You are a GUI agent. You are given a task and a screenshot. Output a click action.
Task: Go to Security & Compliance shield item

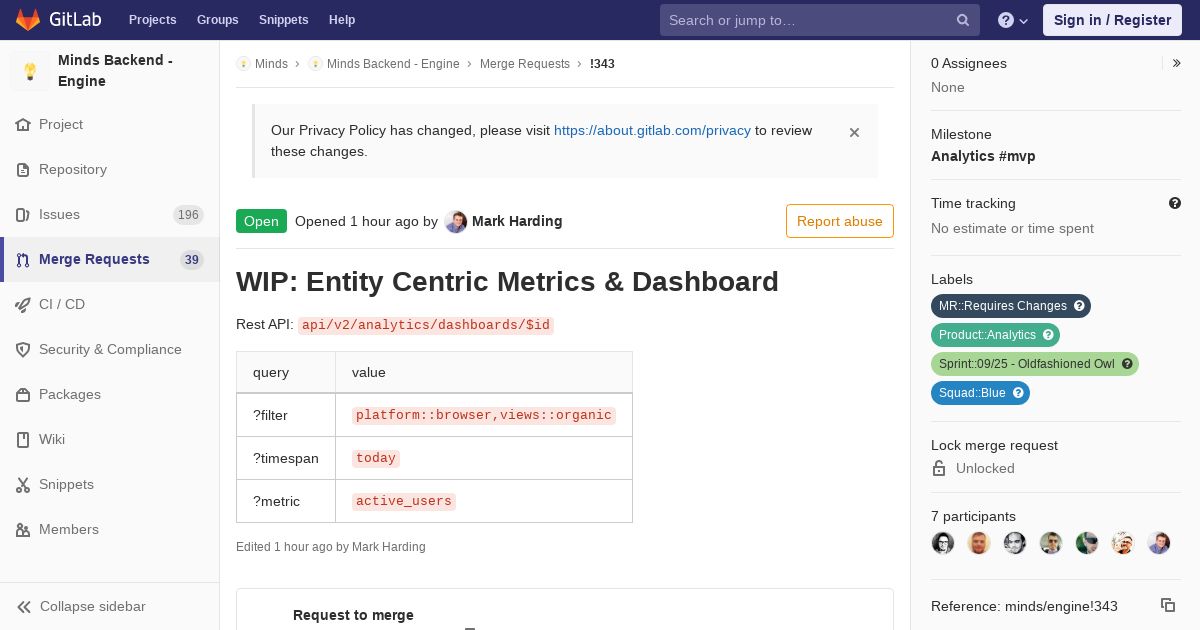110,349
